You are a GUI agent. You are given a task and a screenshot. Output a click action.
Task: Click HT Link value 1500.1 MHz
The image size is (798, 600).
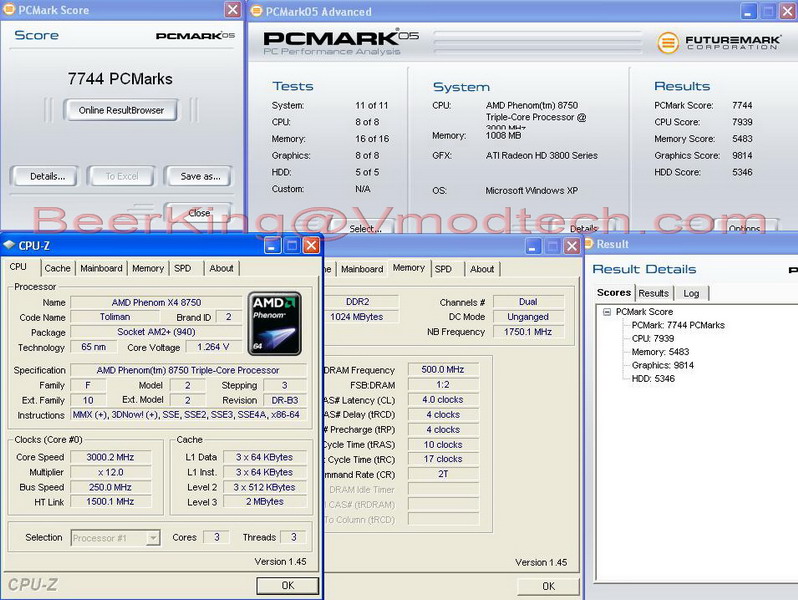[x=110, y=502]
